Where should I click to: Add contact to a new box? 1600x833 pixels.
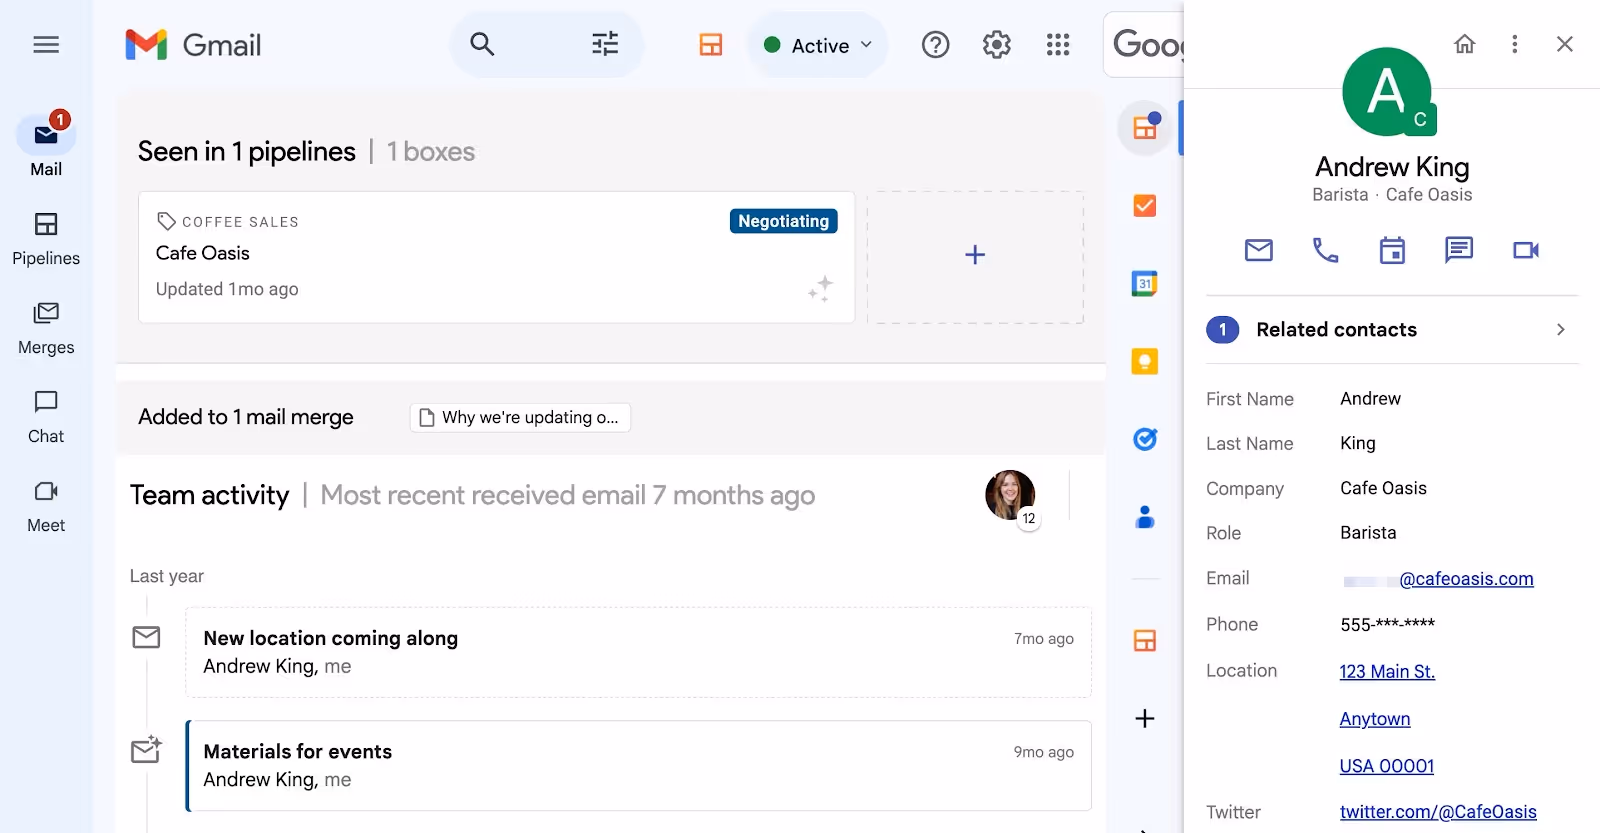point(975,257)
